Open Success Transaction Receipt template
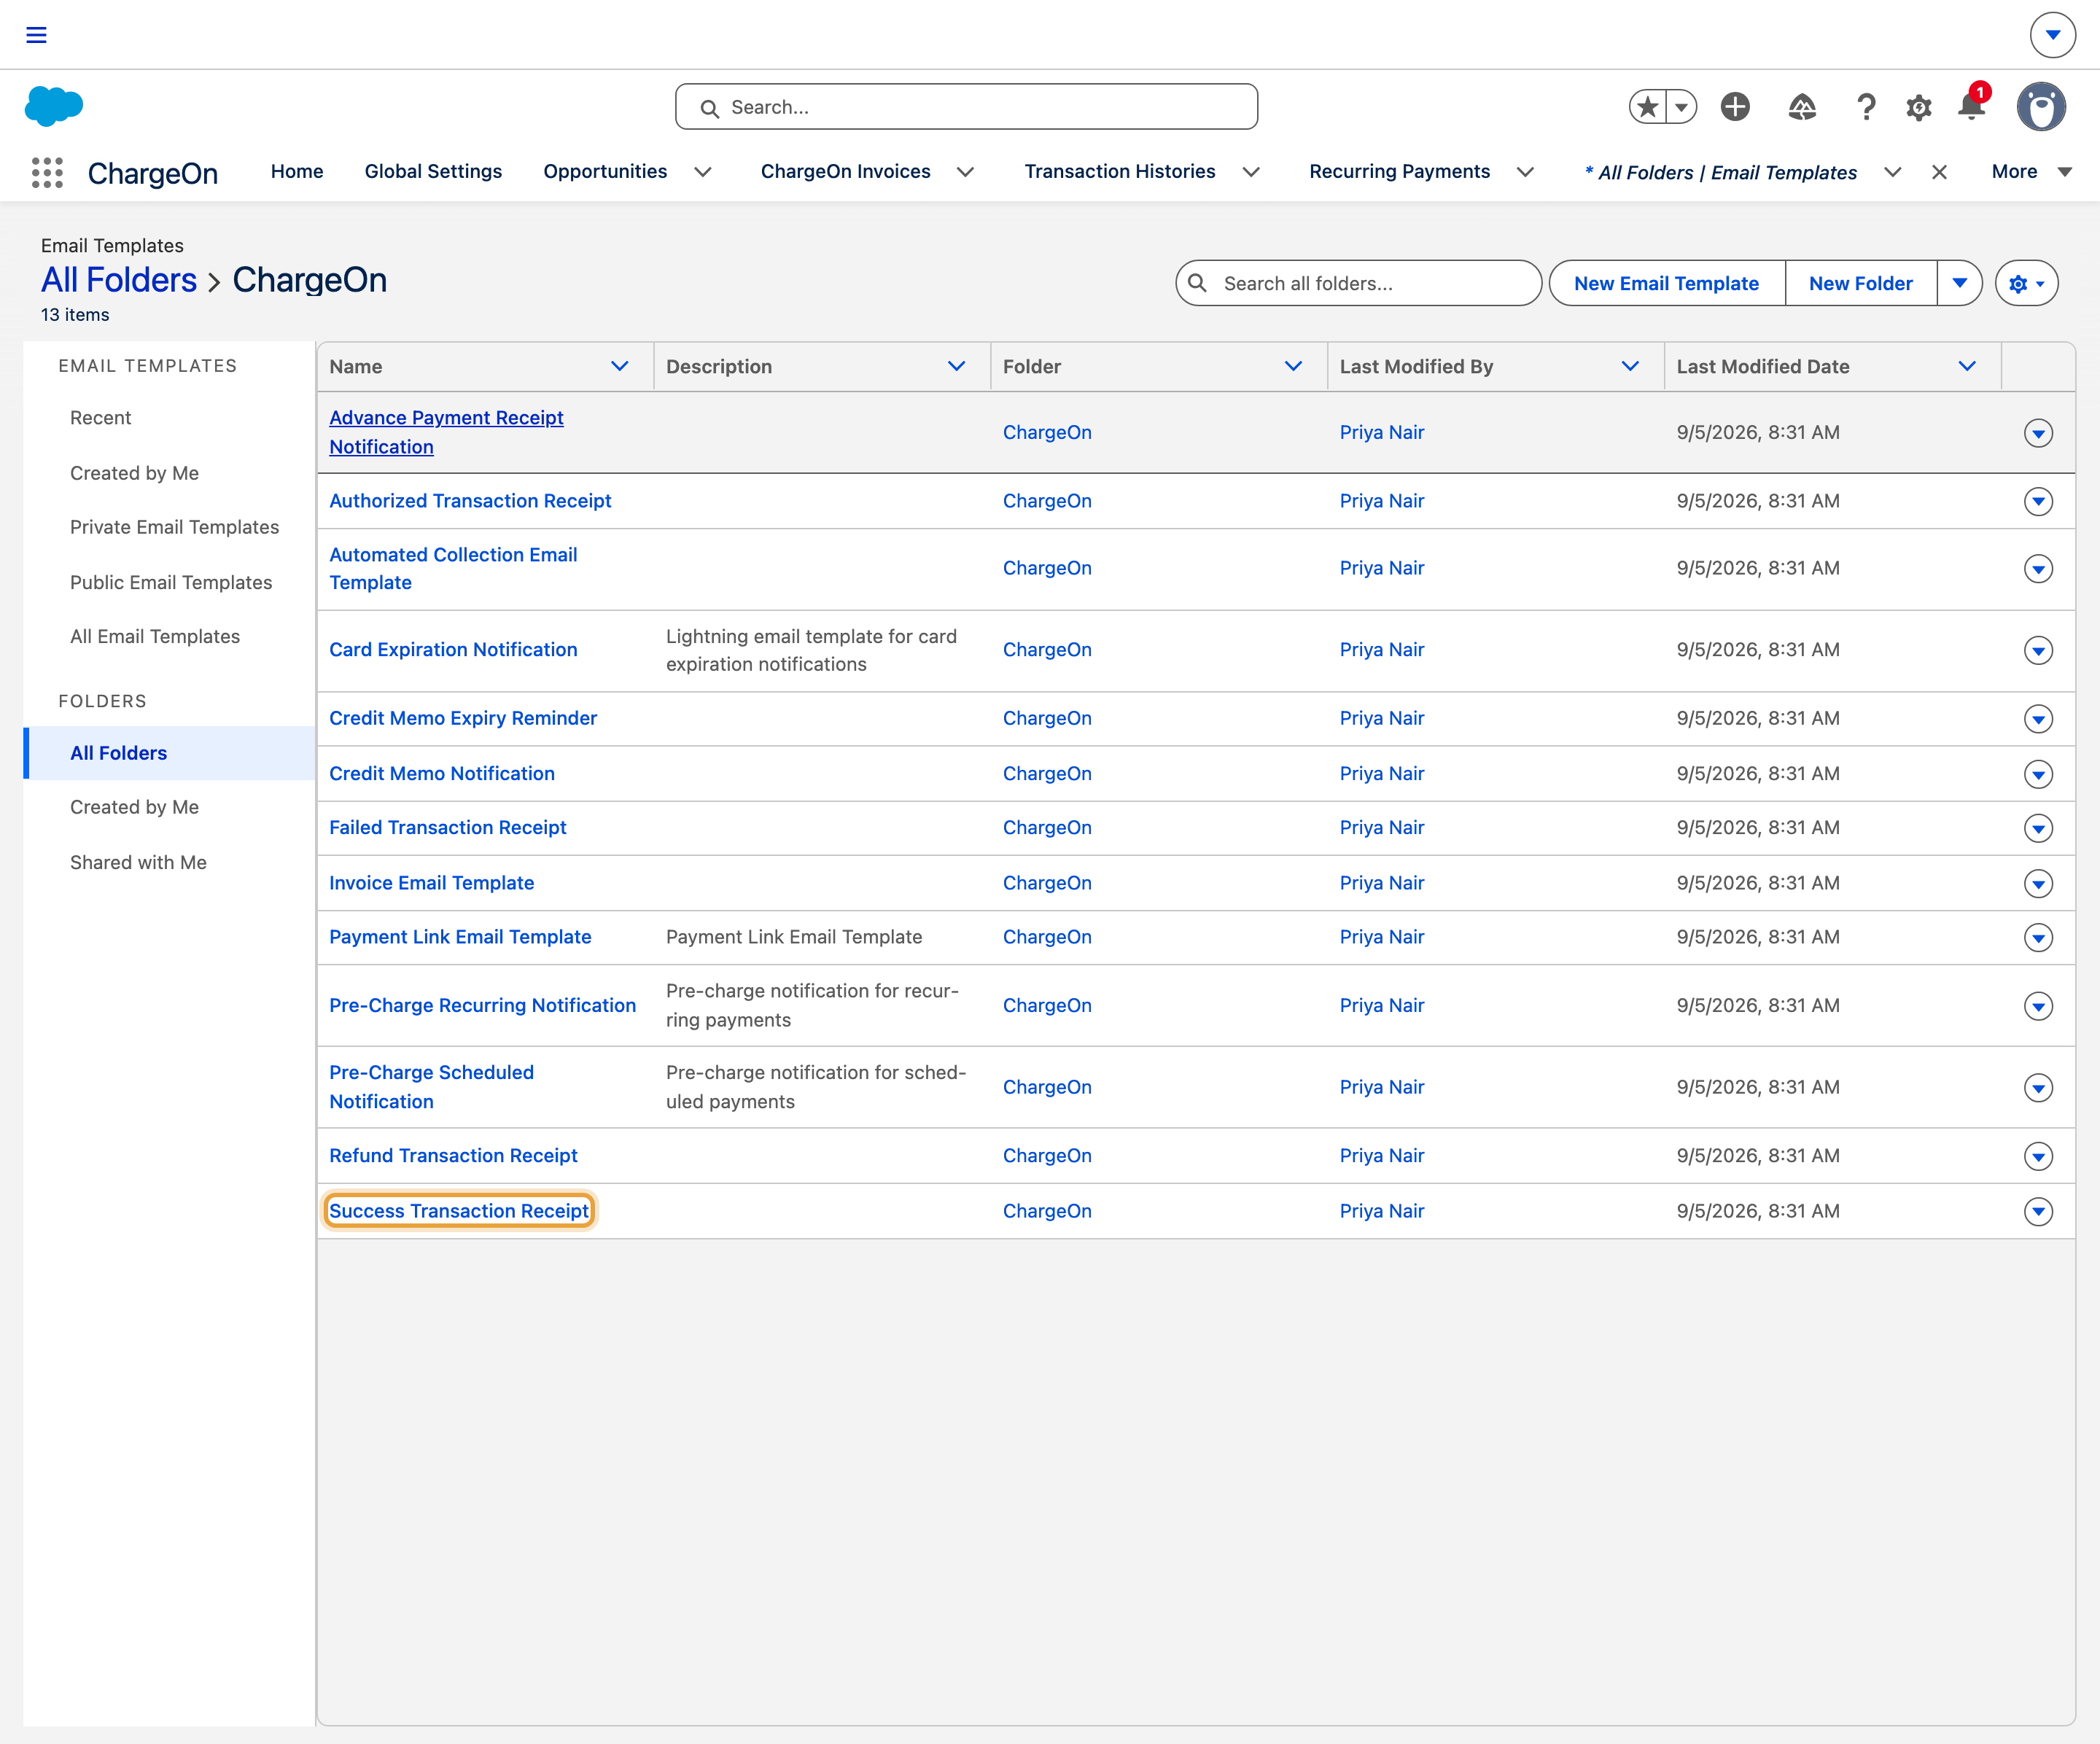This screenshot has height=1744, width=2100. pos(459,1211)
